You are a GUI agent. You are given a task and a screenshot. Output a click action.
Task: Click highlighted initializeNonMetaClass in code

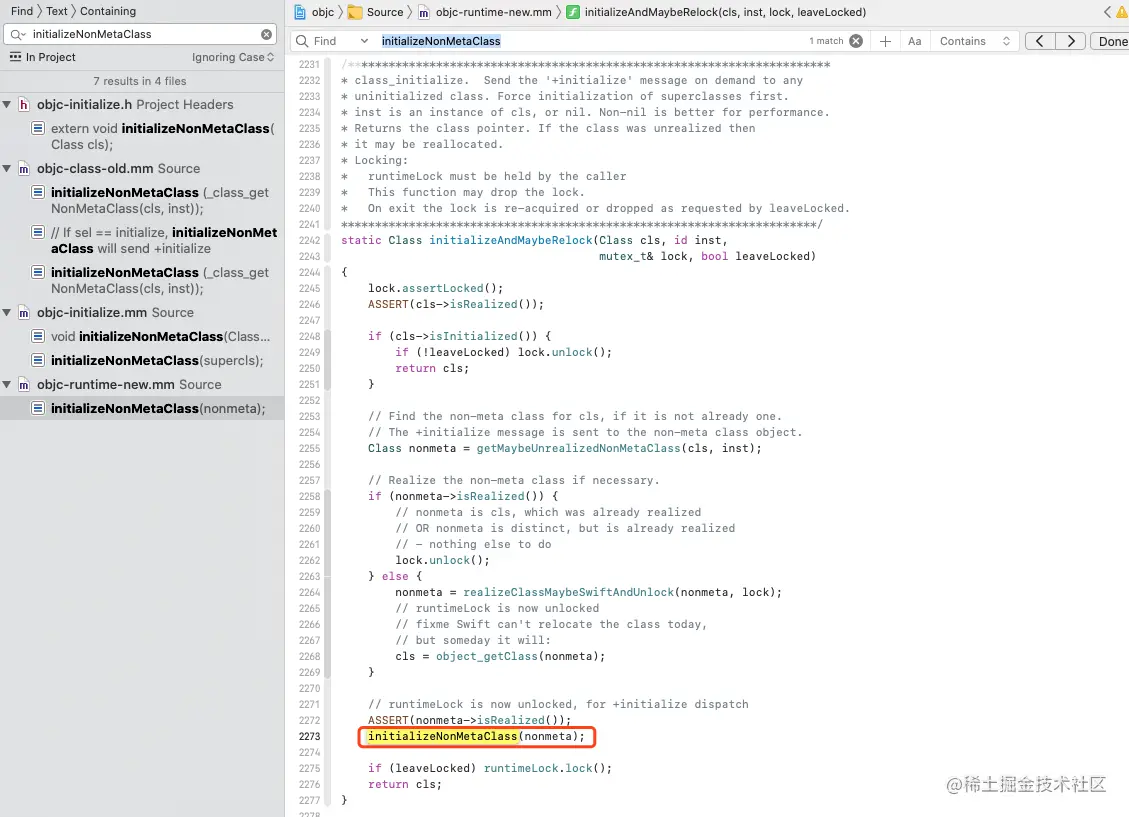pyautogui.click(x=442, y=736)
